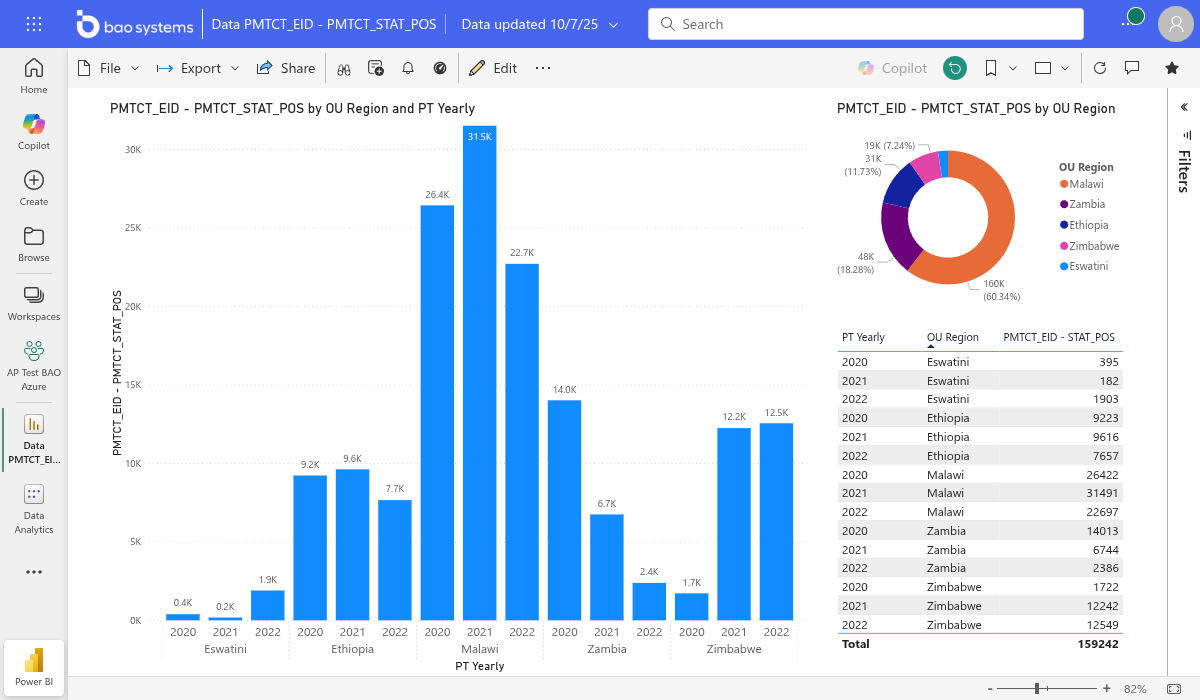Refresh visuals with the refresh icon
Viewport: 1200px width, 700px height.
(x=1100, y=68)
